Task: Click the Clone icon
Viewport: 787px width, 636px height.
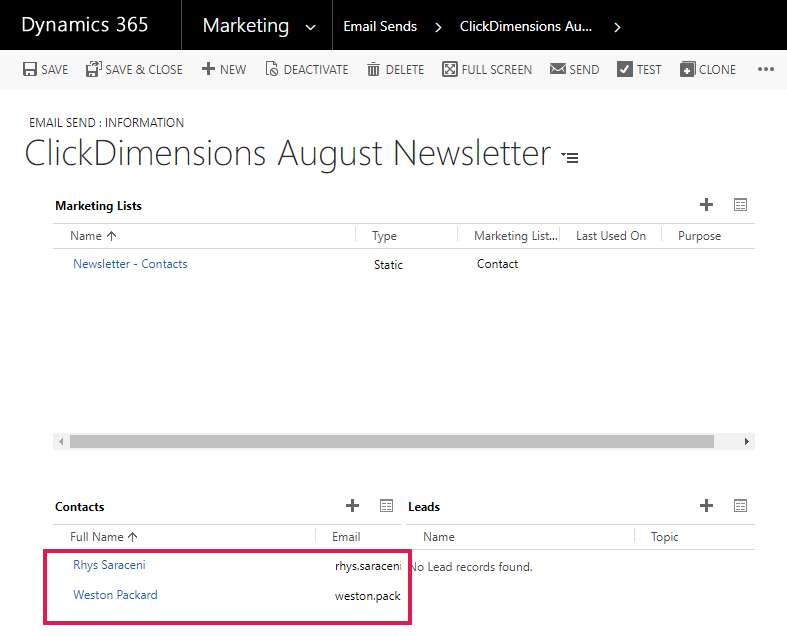Action: pyautogui.click(x=687, y=69)
